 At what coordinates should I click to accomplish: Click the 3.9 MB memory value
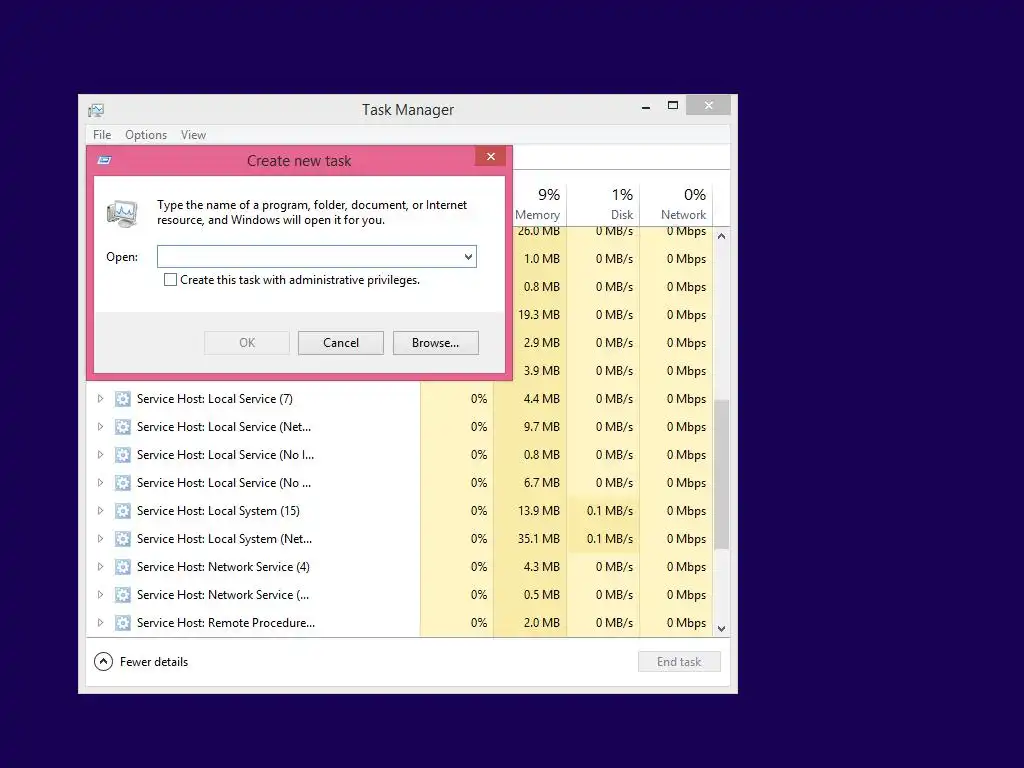[541, 371]
